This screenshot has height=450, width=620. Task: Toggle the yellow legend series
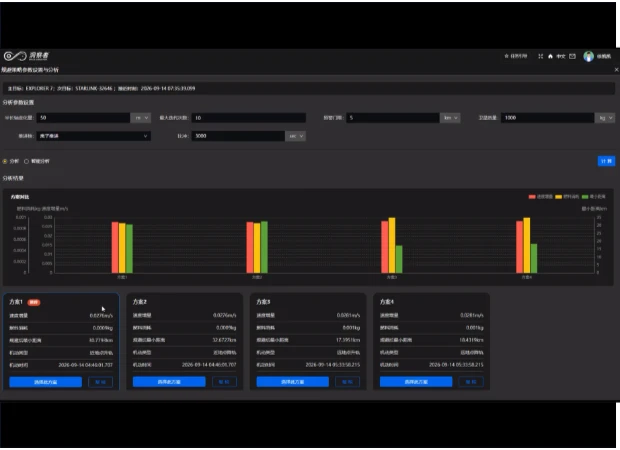(x=567, y=197)
